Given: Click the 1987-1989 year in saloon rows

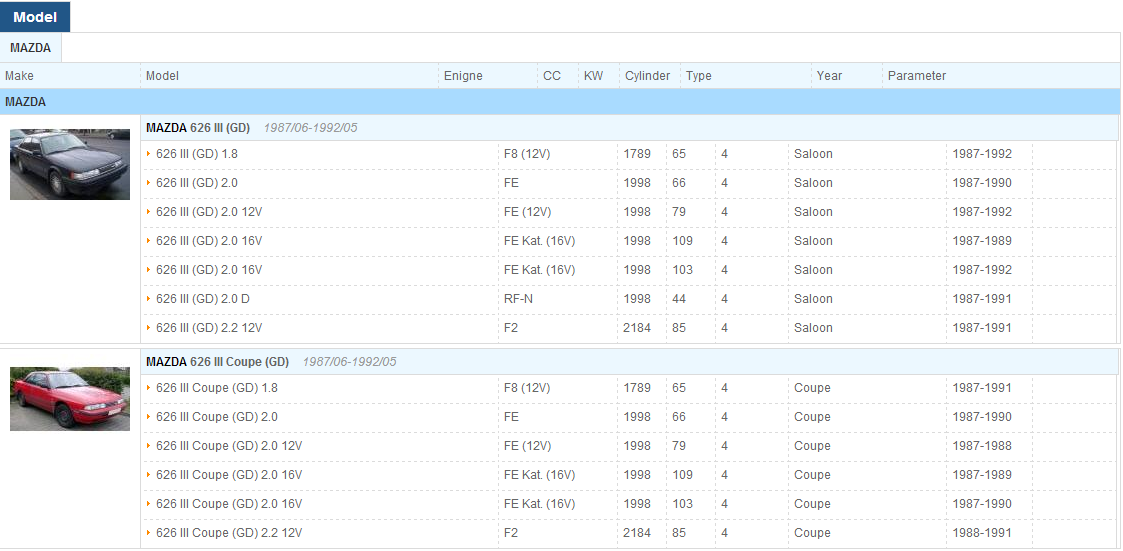Looking at the screenshot, I should (x=982, y=241).
